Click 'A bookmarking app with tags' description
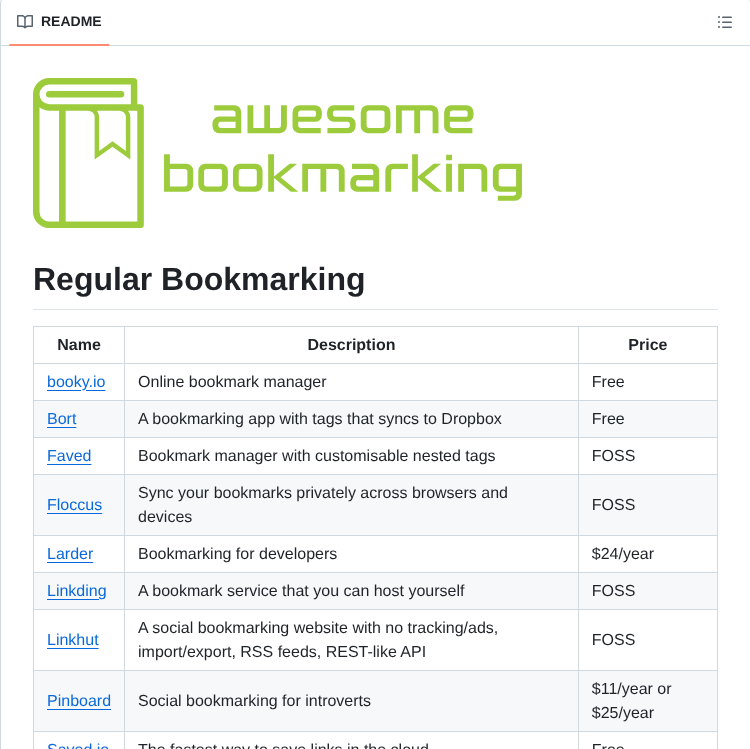 coord(320,419)
